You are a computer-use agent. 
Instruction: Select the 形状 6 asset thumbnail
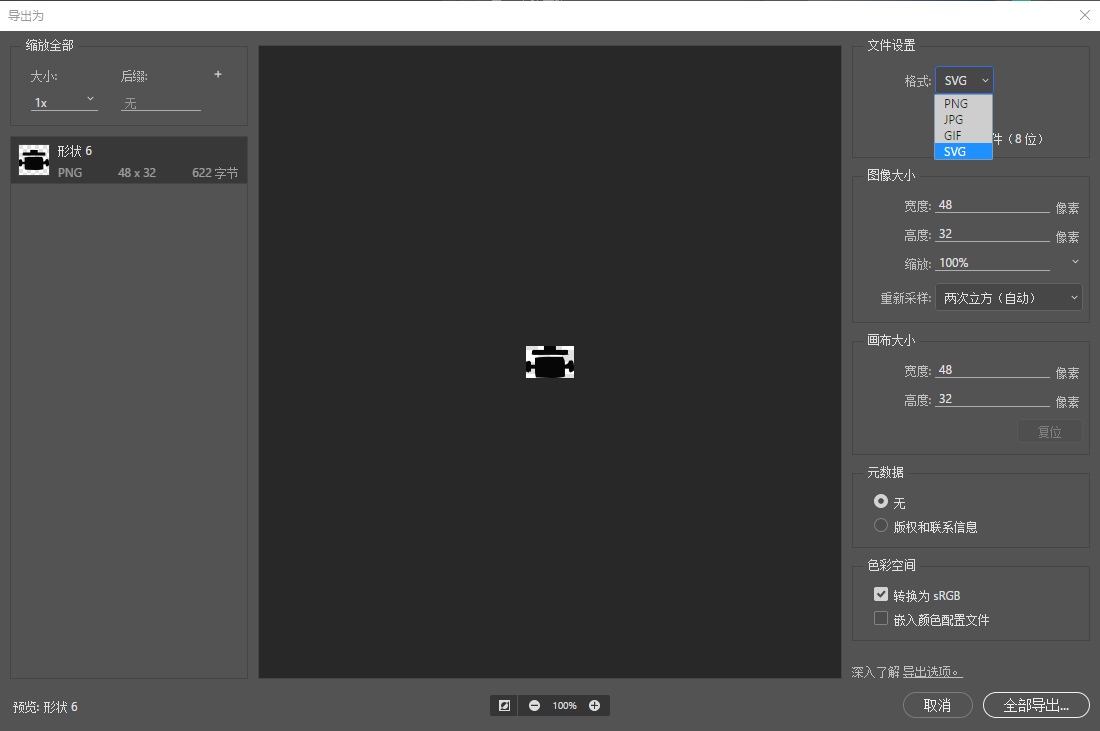[x=34, y=160]
